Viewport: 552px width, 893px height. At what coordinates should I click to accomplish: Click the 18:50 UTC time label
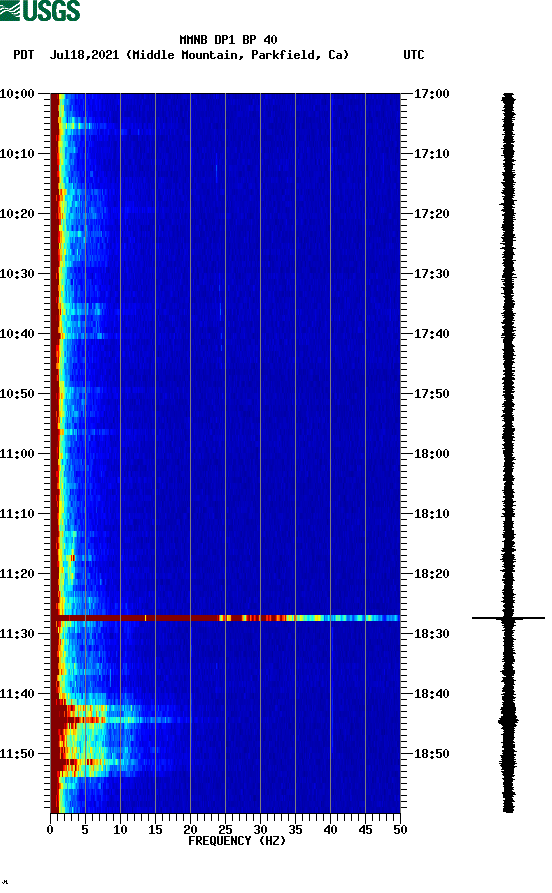pyautogui.click(x=431, y=753)
